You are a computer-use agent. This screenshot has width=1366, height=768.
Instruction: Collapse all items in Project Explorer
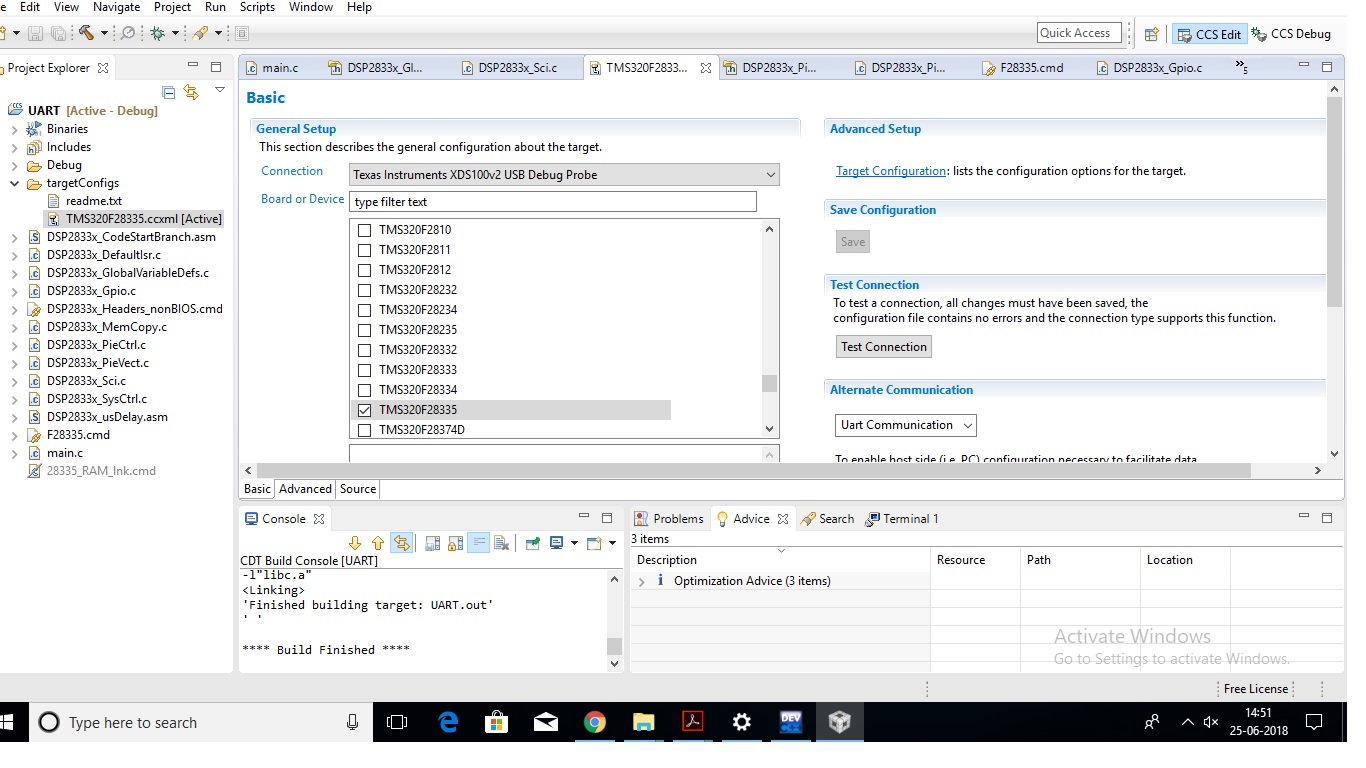[x=169, y=92]
